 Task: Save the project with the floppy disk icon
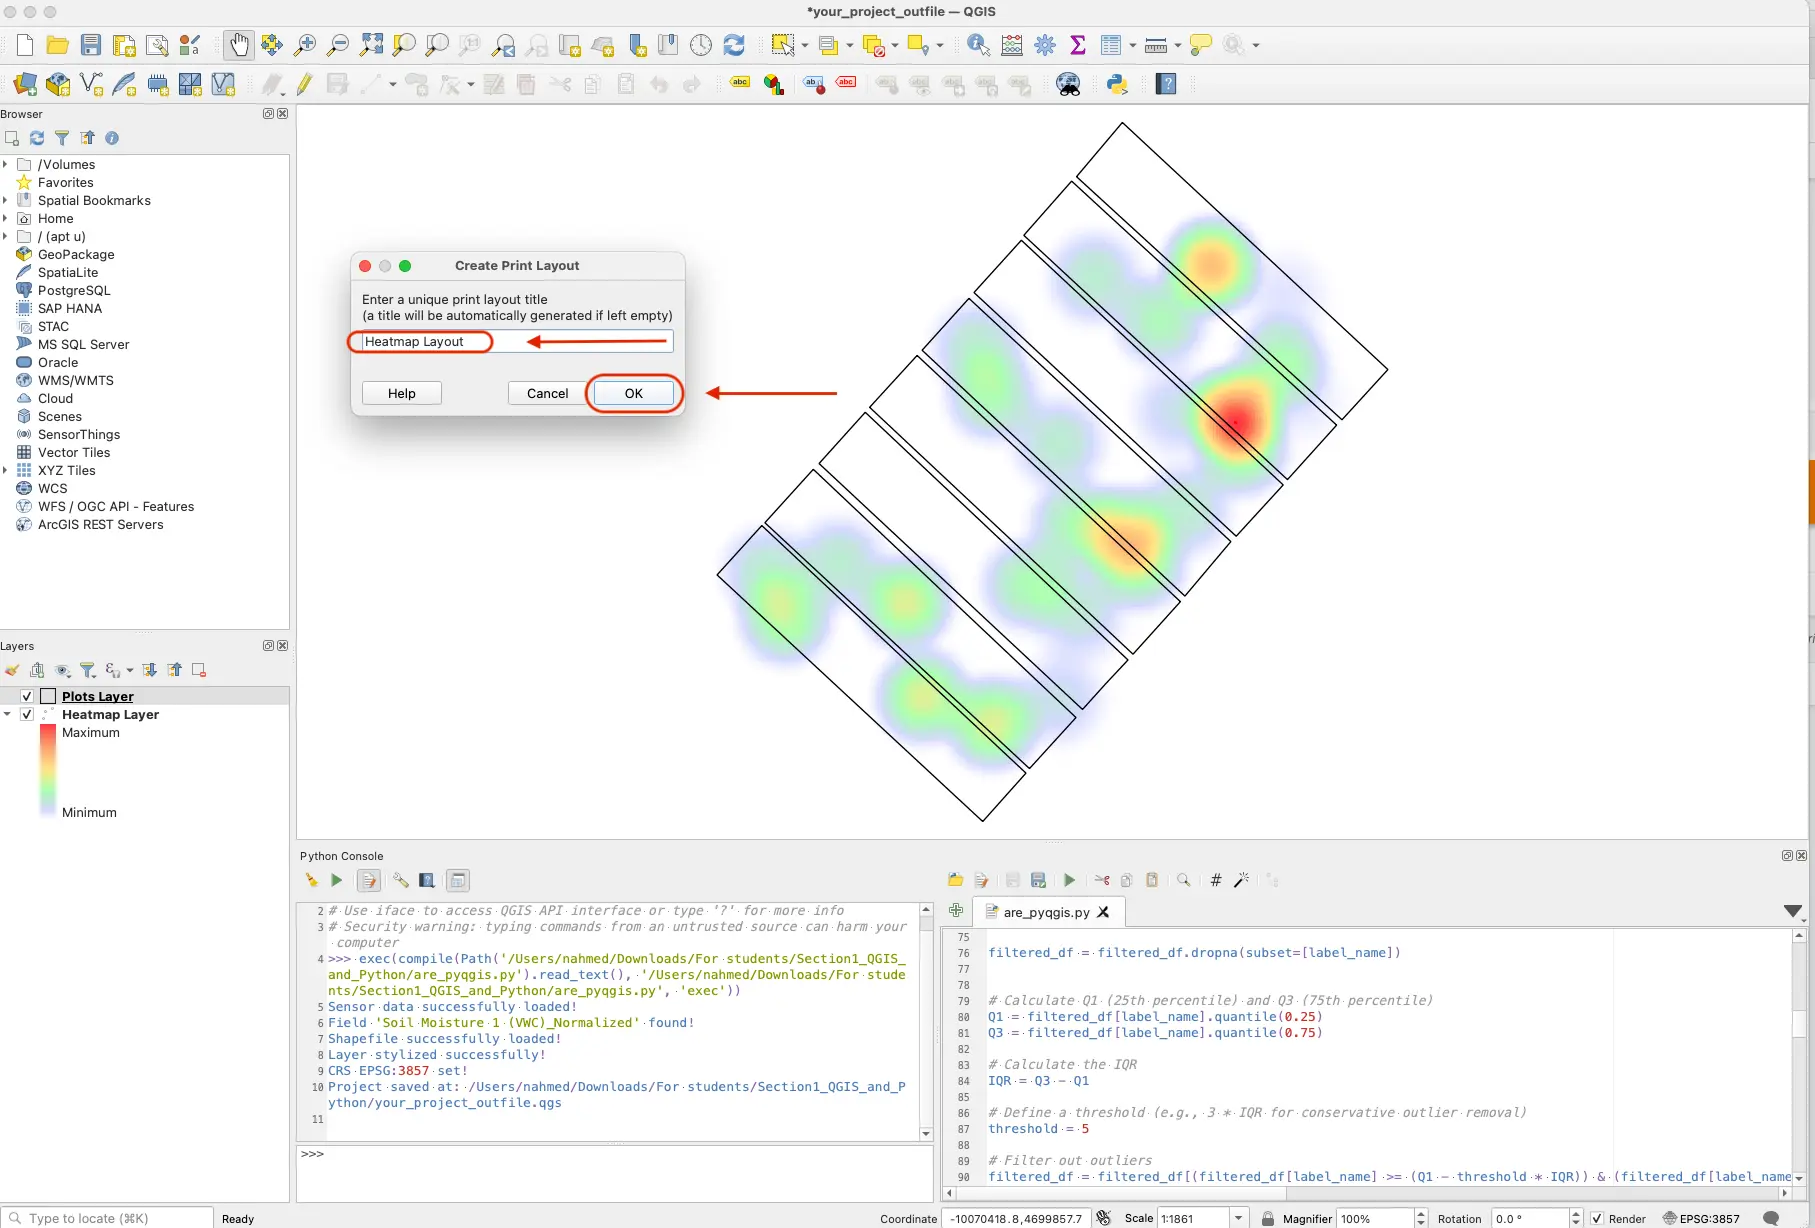[91, 45]
